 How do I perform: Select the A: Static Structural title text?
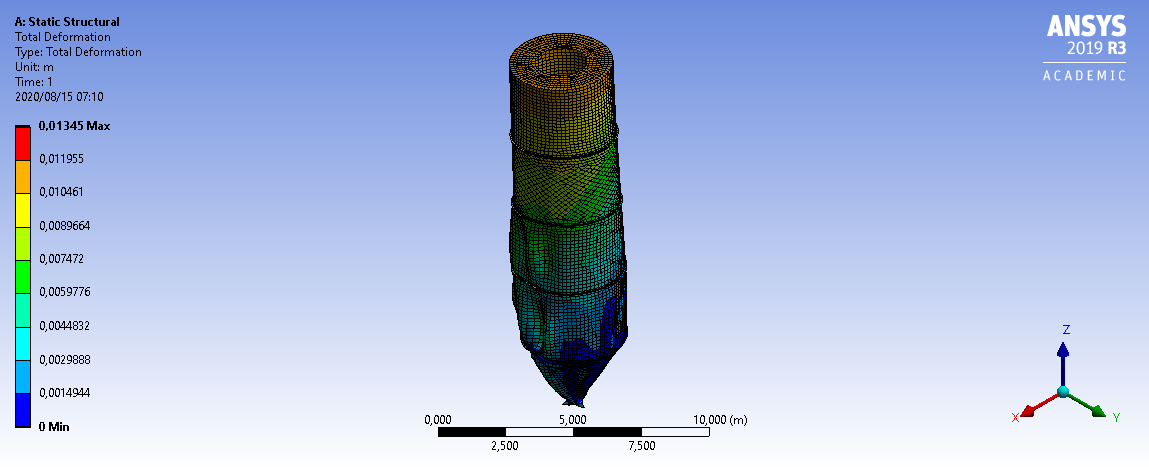(66, 21)
